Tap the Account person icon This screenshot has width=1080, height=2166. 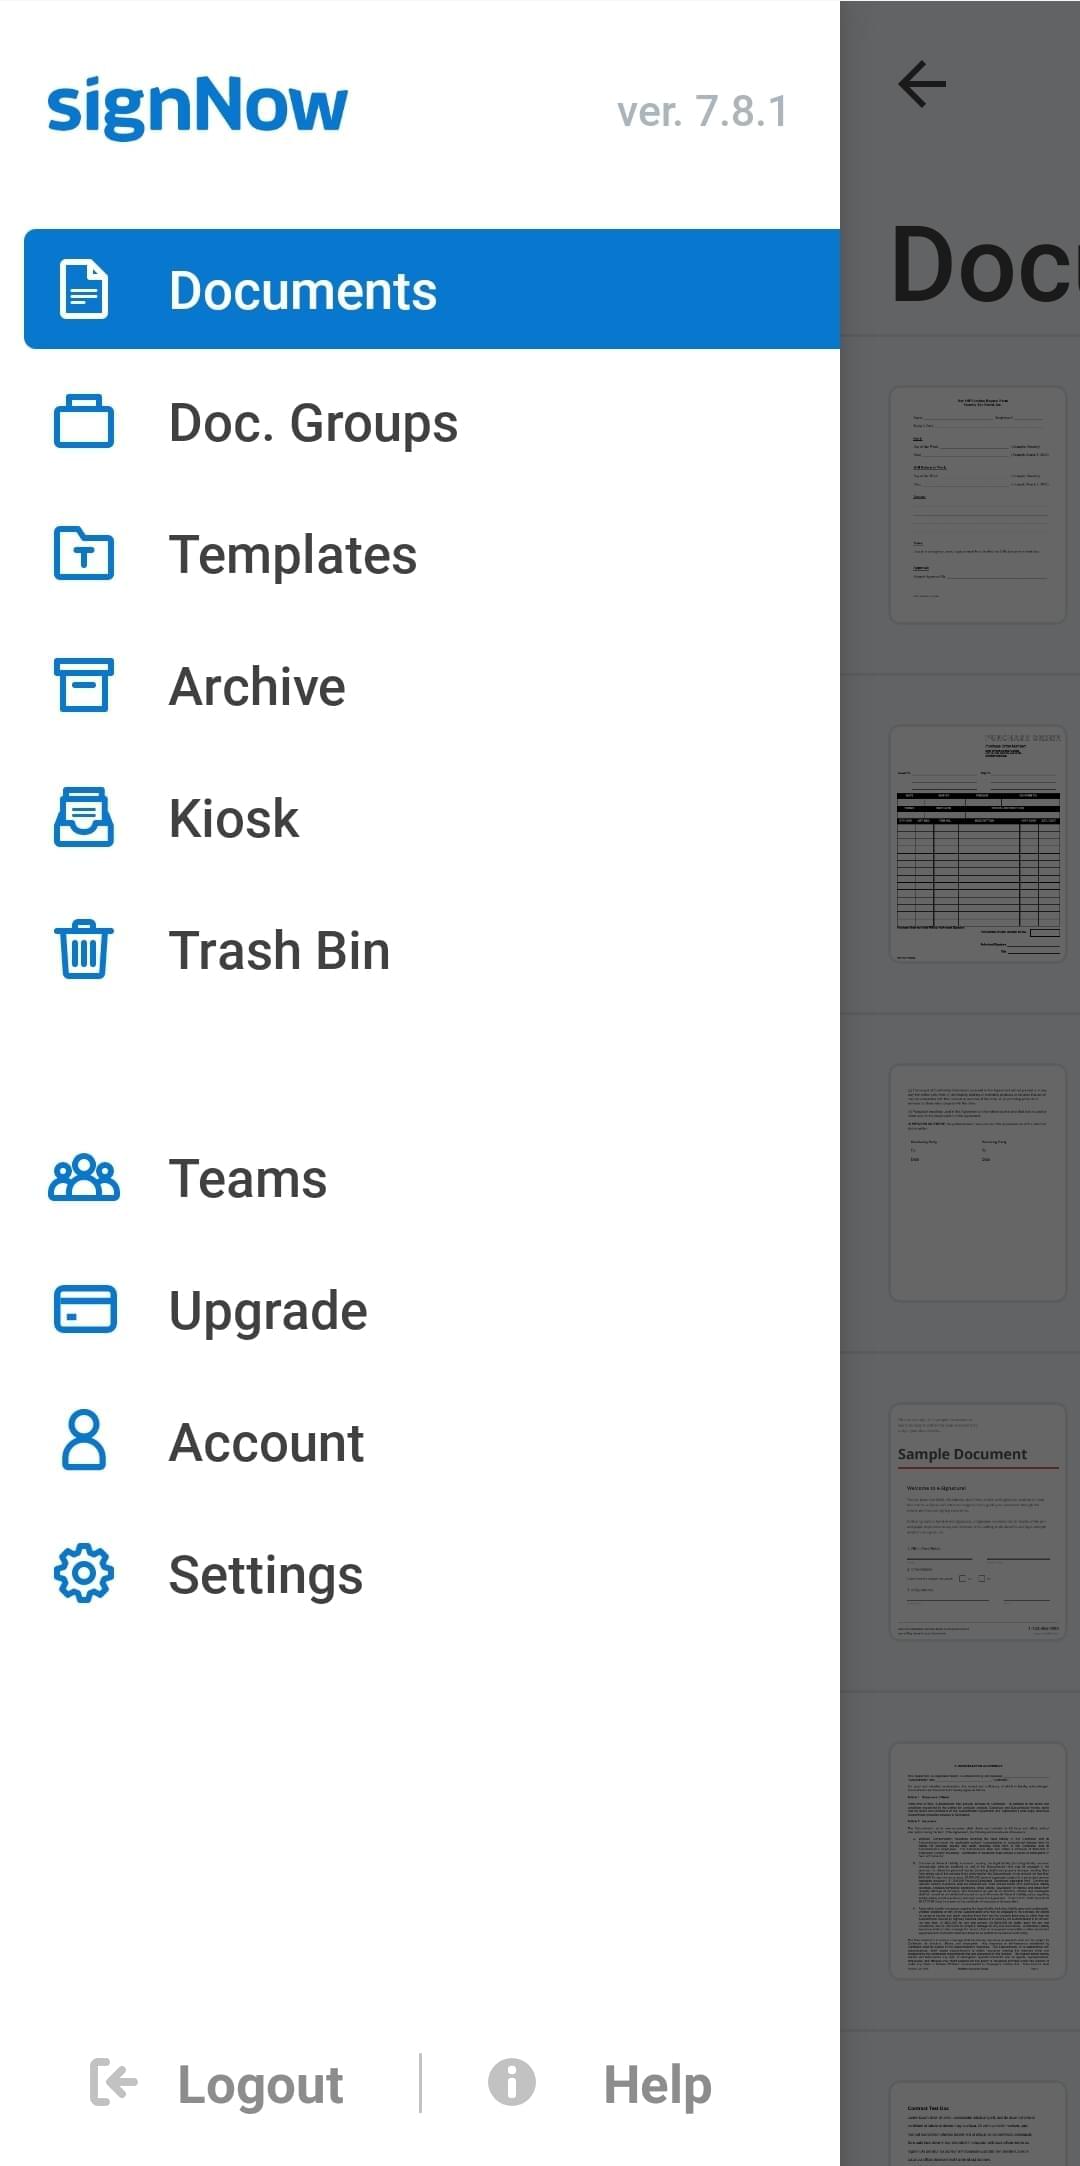pos(84,1442)
